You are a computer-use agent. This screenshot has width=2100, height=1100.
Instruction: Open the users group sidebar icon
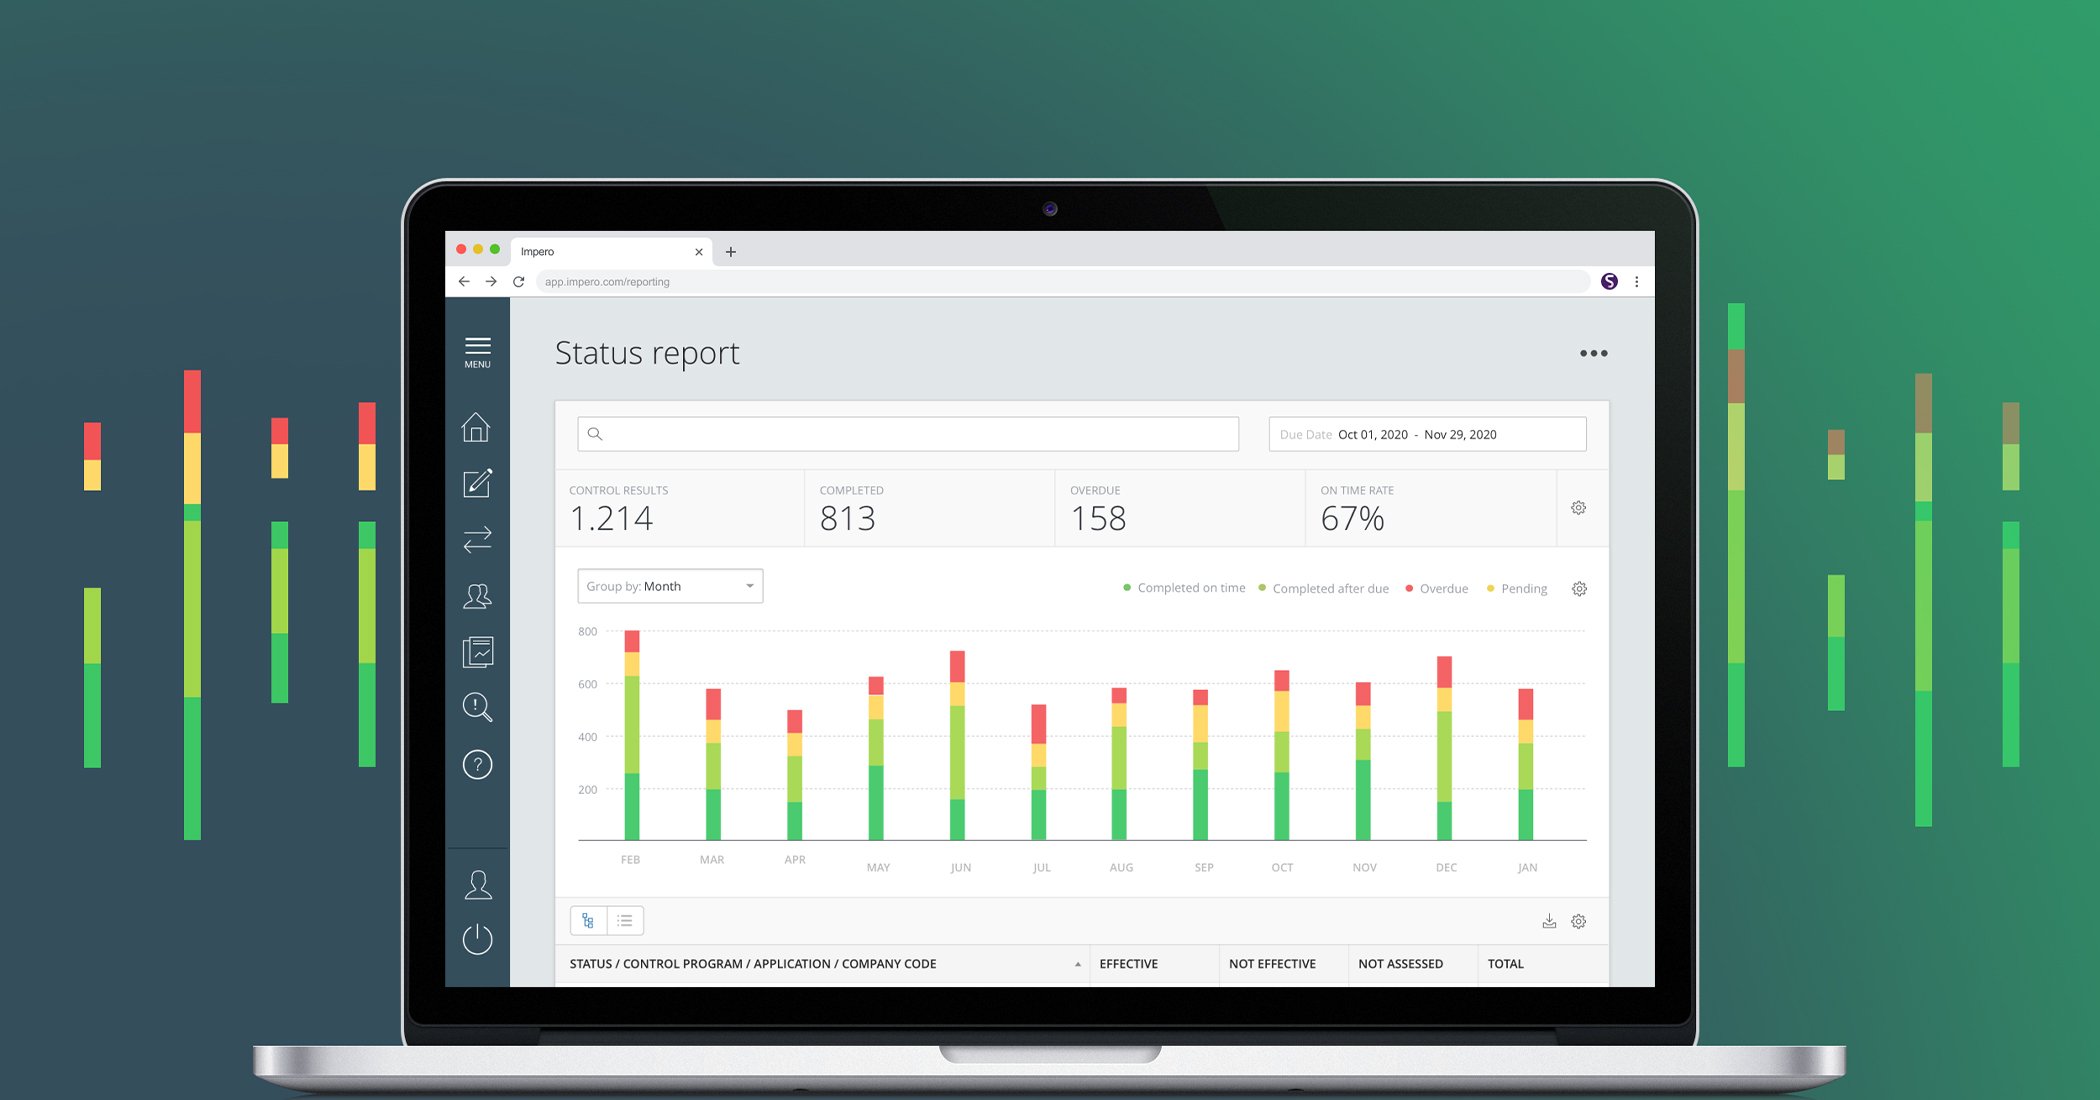[477, 596]
